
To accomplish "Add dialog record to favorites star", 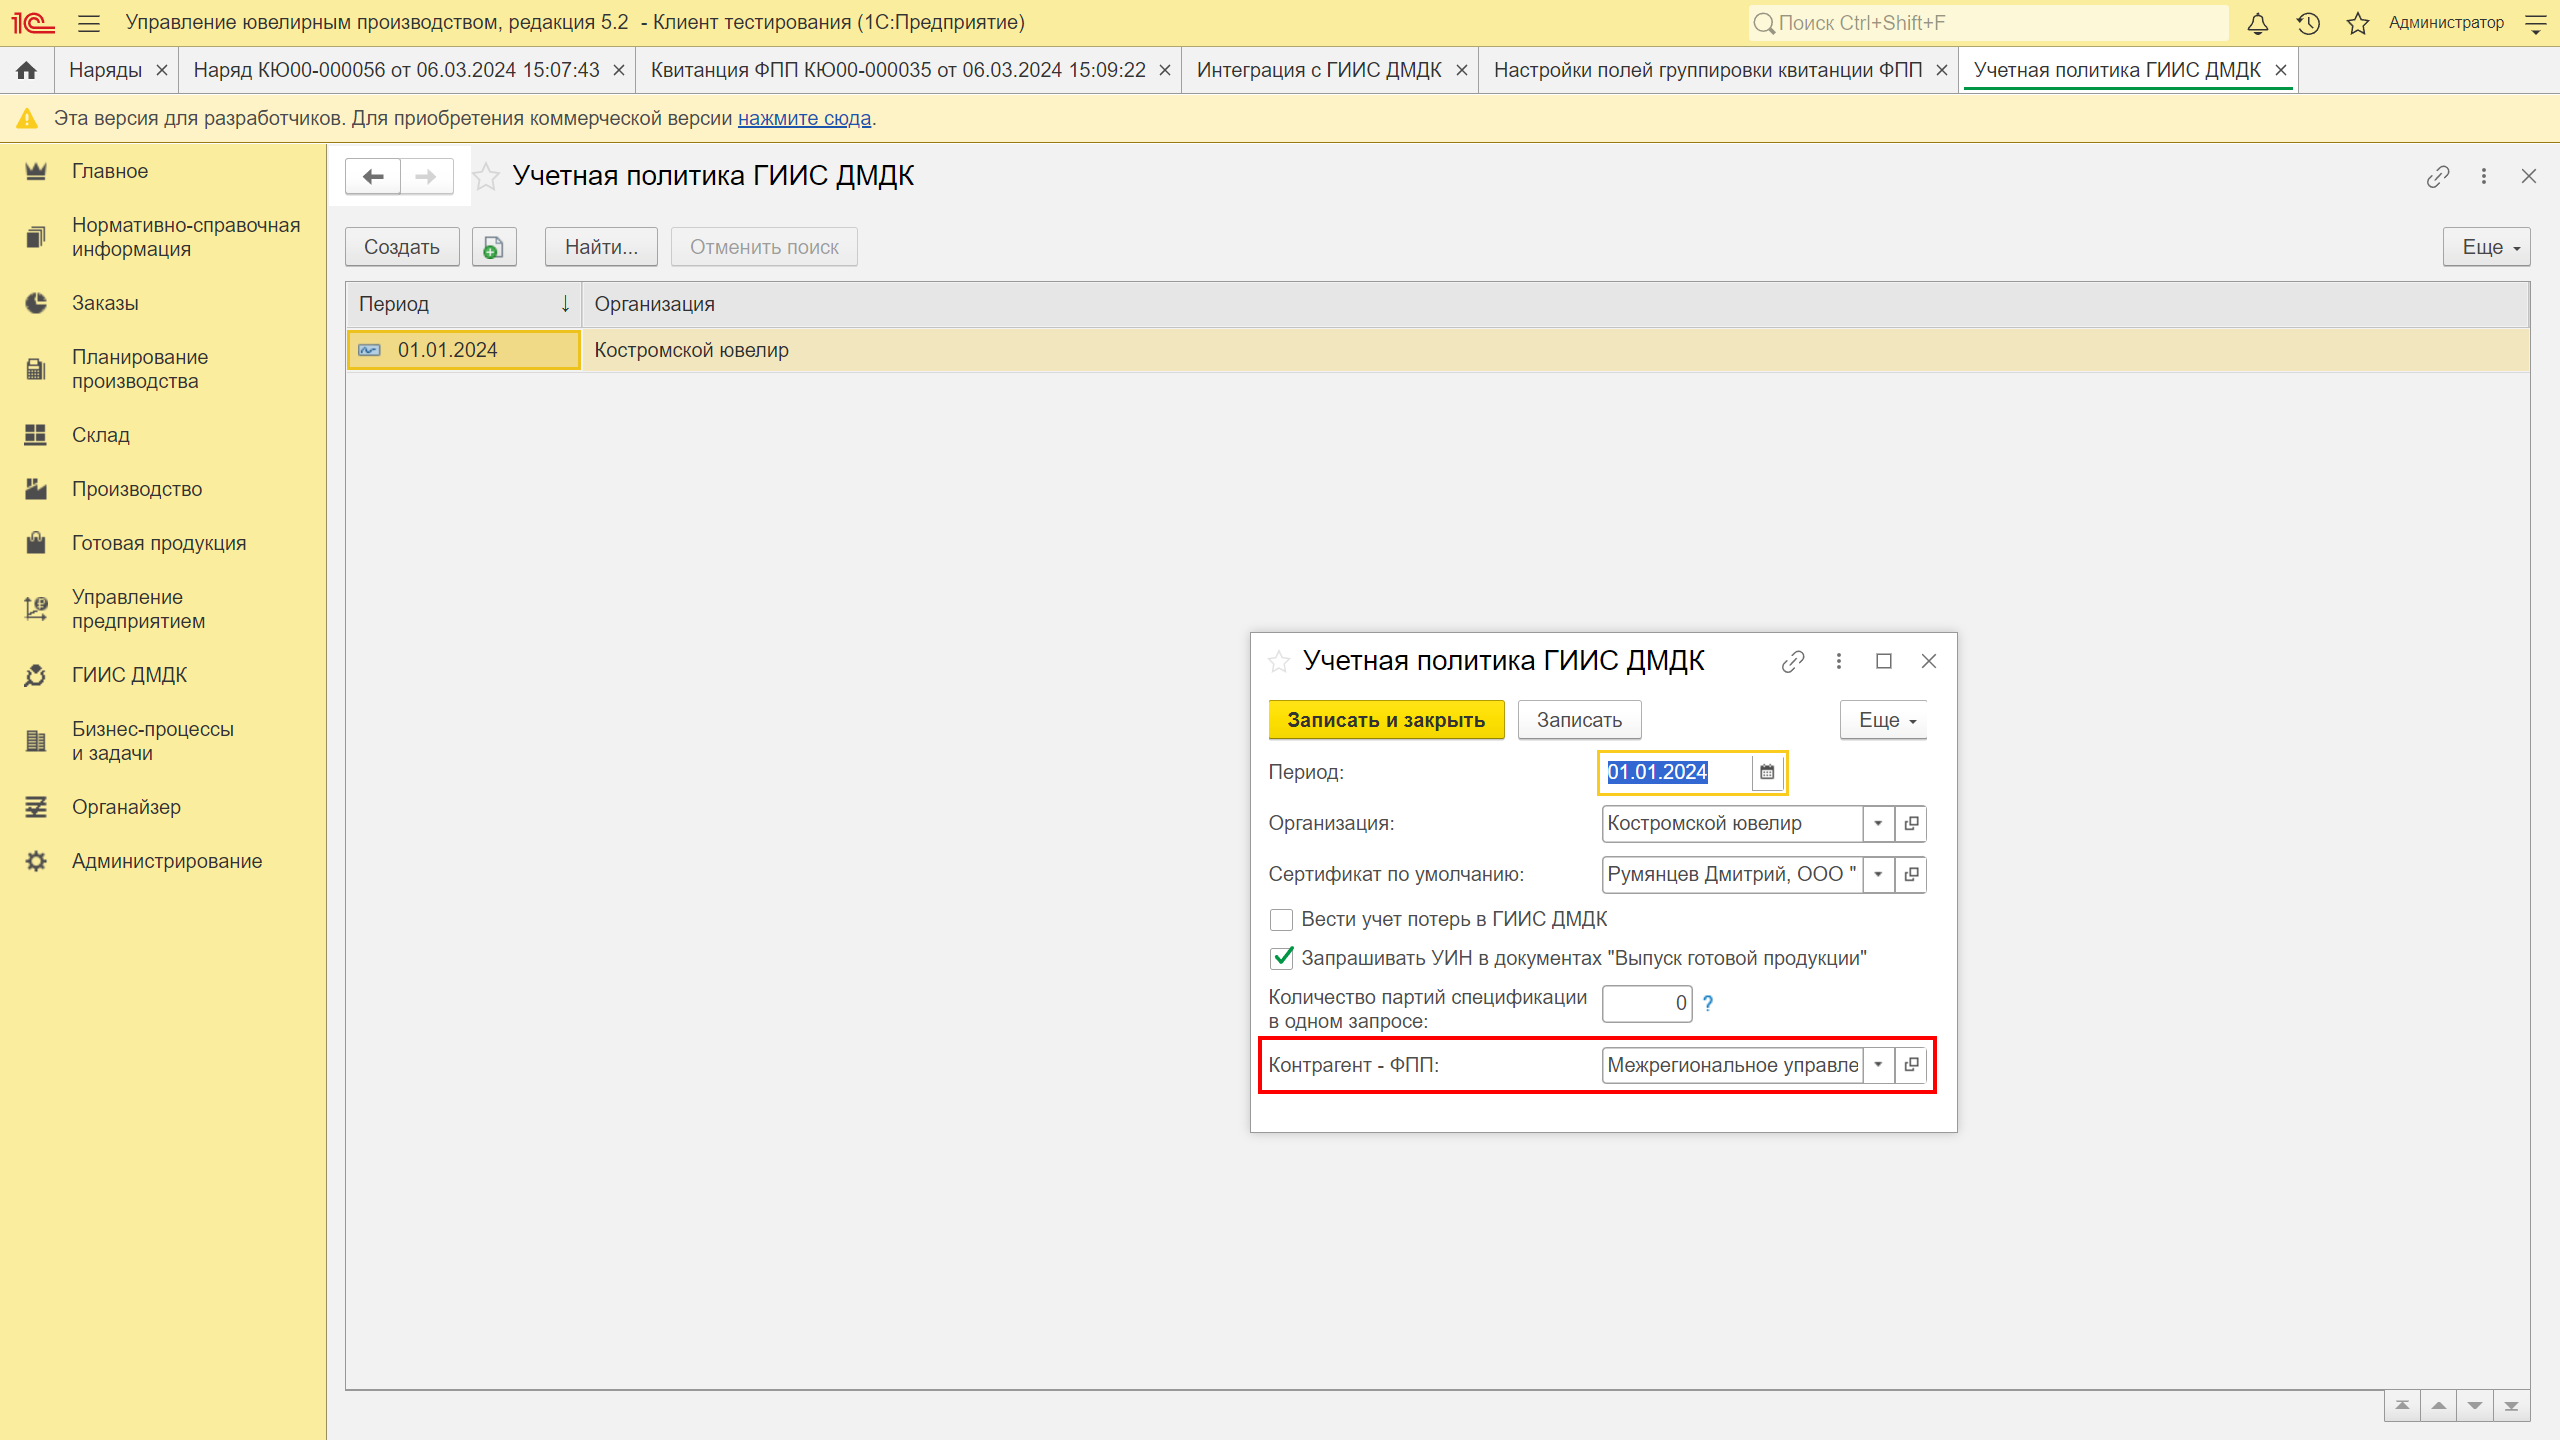I will [1279, 661].
